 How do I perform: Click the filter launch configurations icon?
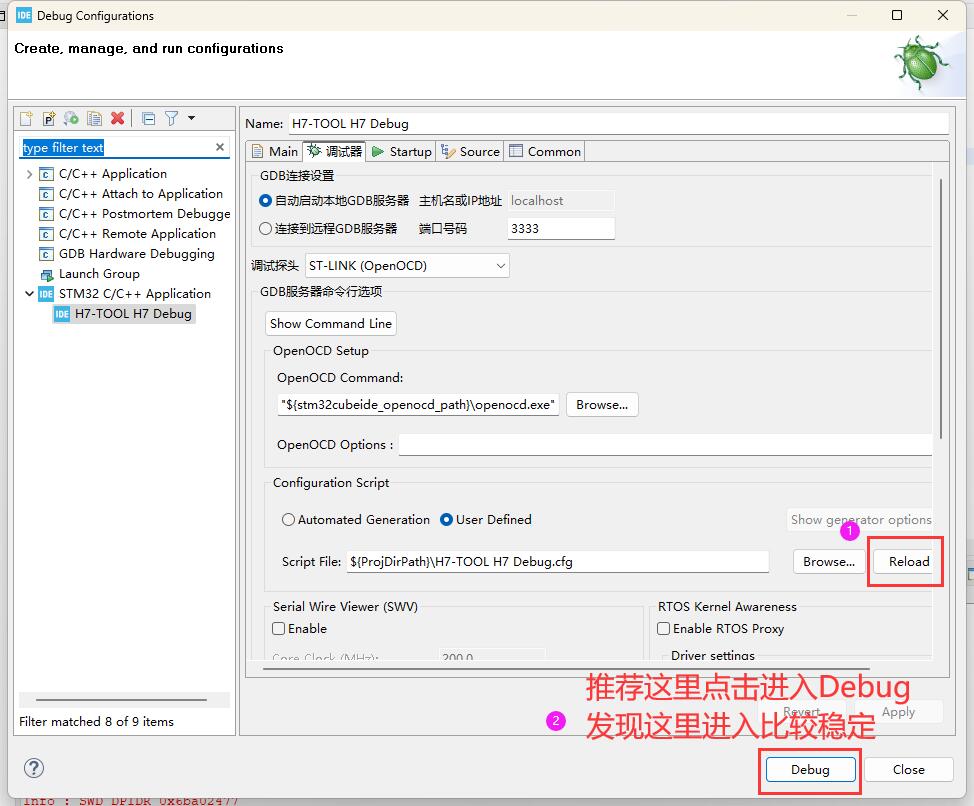point(171,118)
